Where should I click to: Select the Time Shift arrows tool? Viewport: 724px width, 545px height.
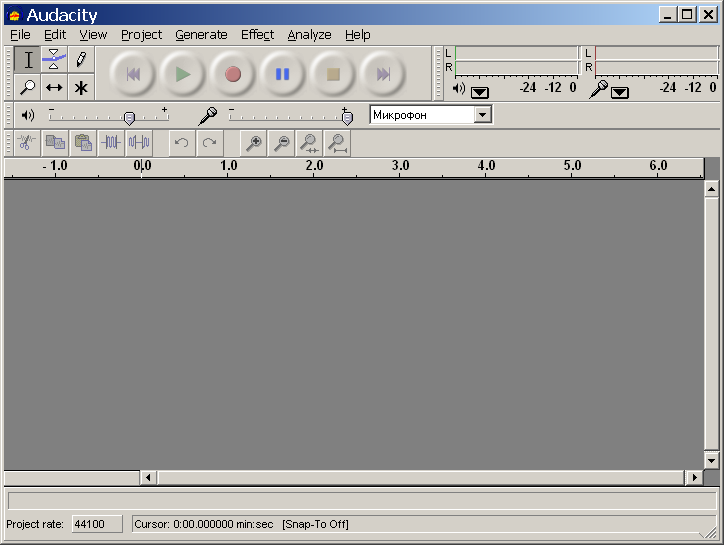point(54,87)
